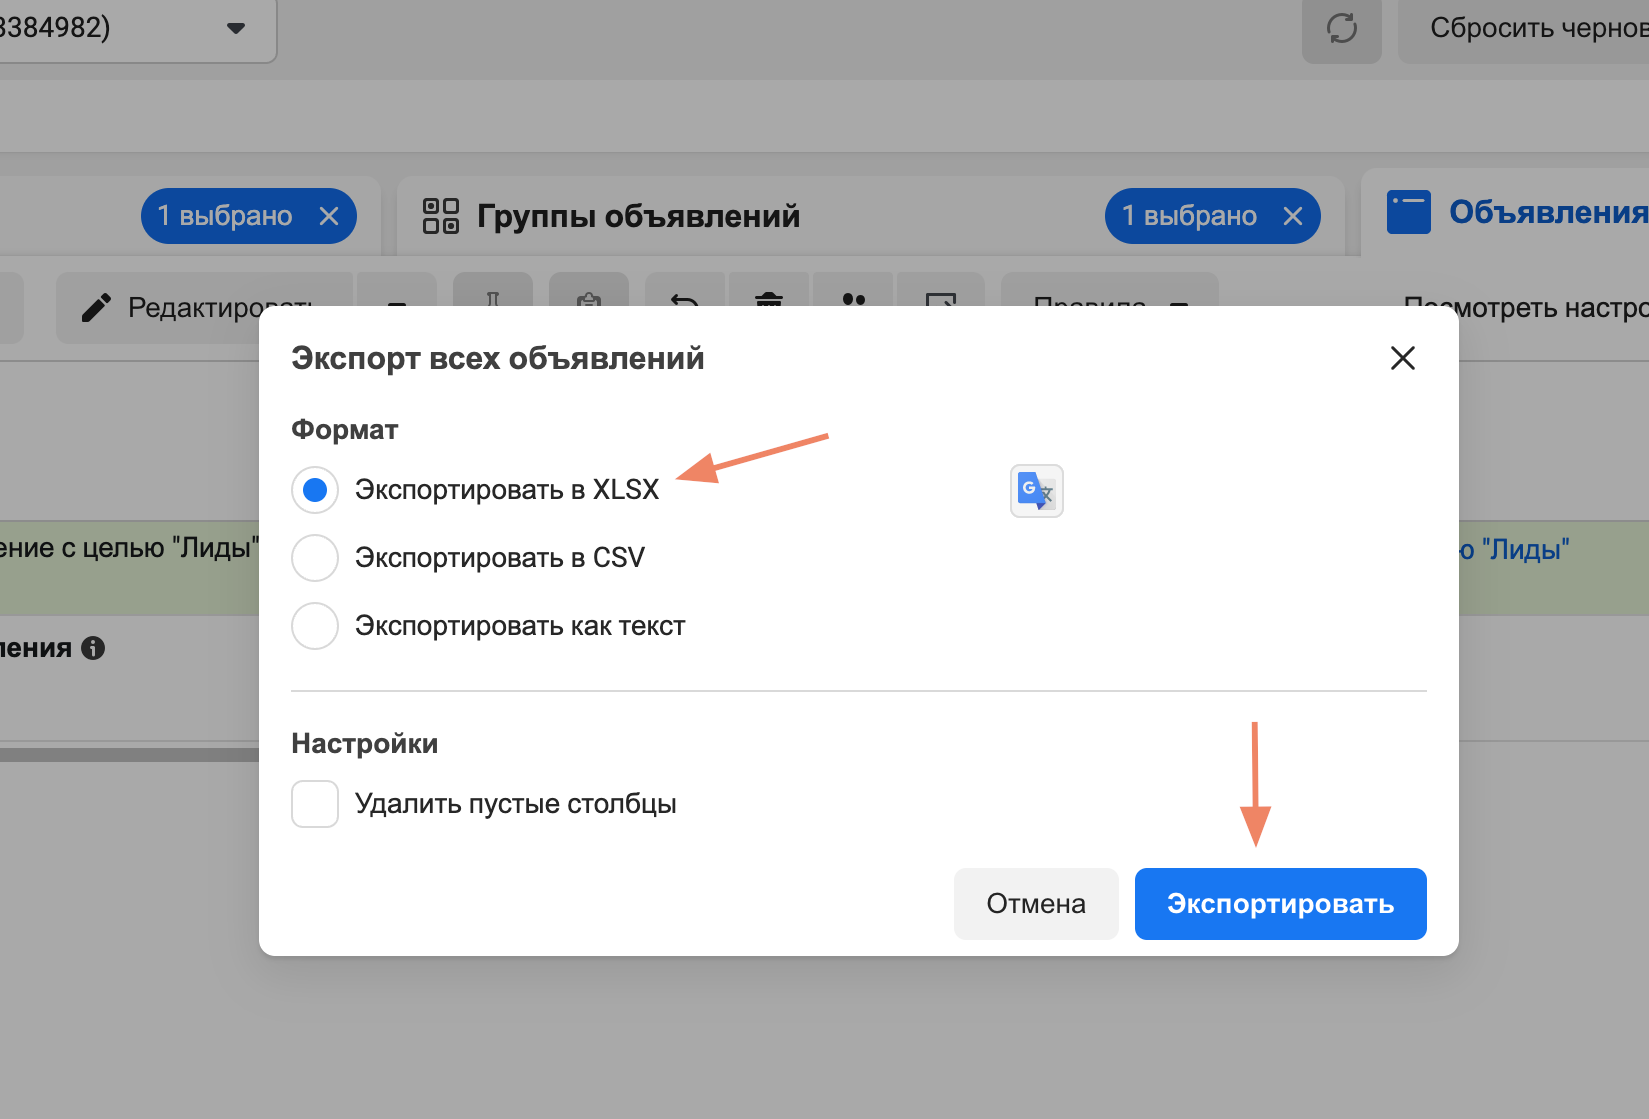Image resolution: width=1649 pixels, height=1119 pixels.
Task: Click the Google Translate icon in dialog
Action: pos(1036,491)
